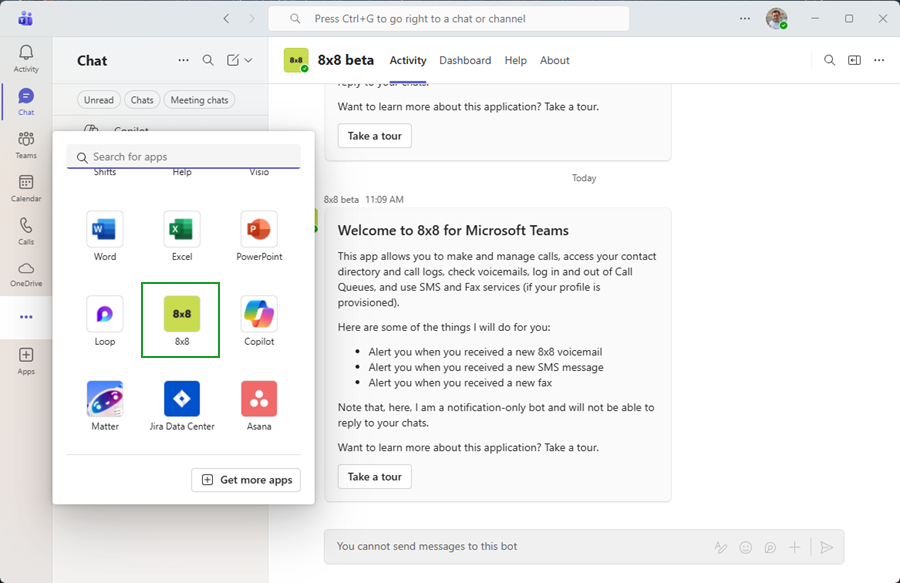Launch the Asana app
The height and width of the screenshot is (583, 900).
(x=259, y=400)
